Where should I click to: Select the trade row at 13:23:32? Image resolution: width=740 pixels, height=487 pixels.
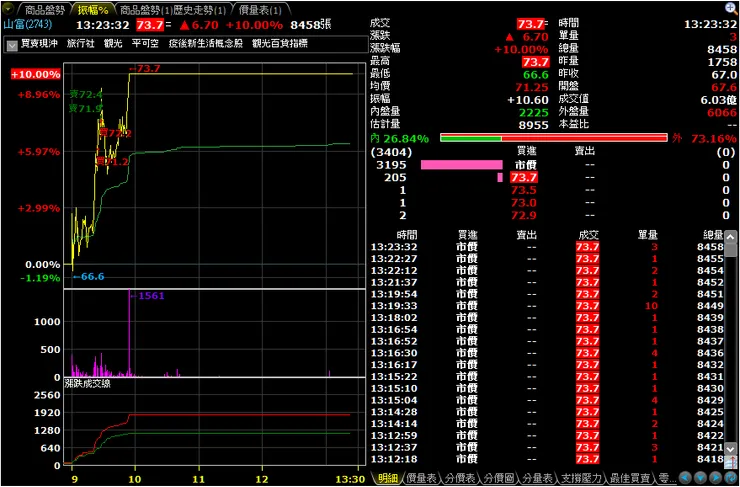[x=547, y=247]
